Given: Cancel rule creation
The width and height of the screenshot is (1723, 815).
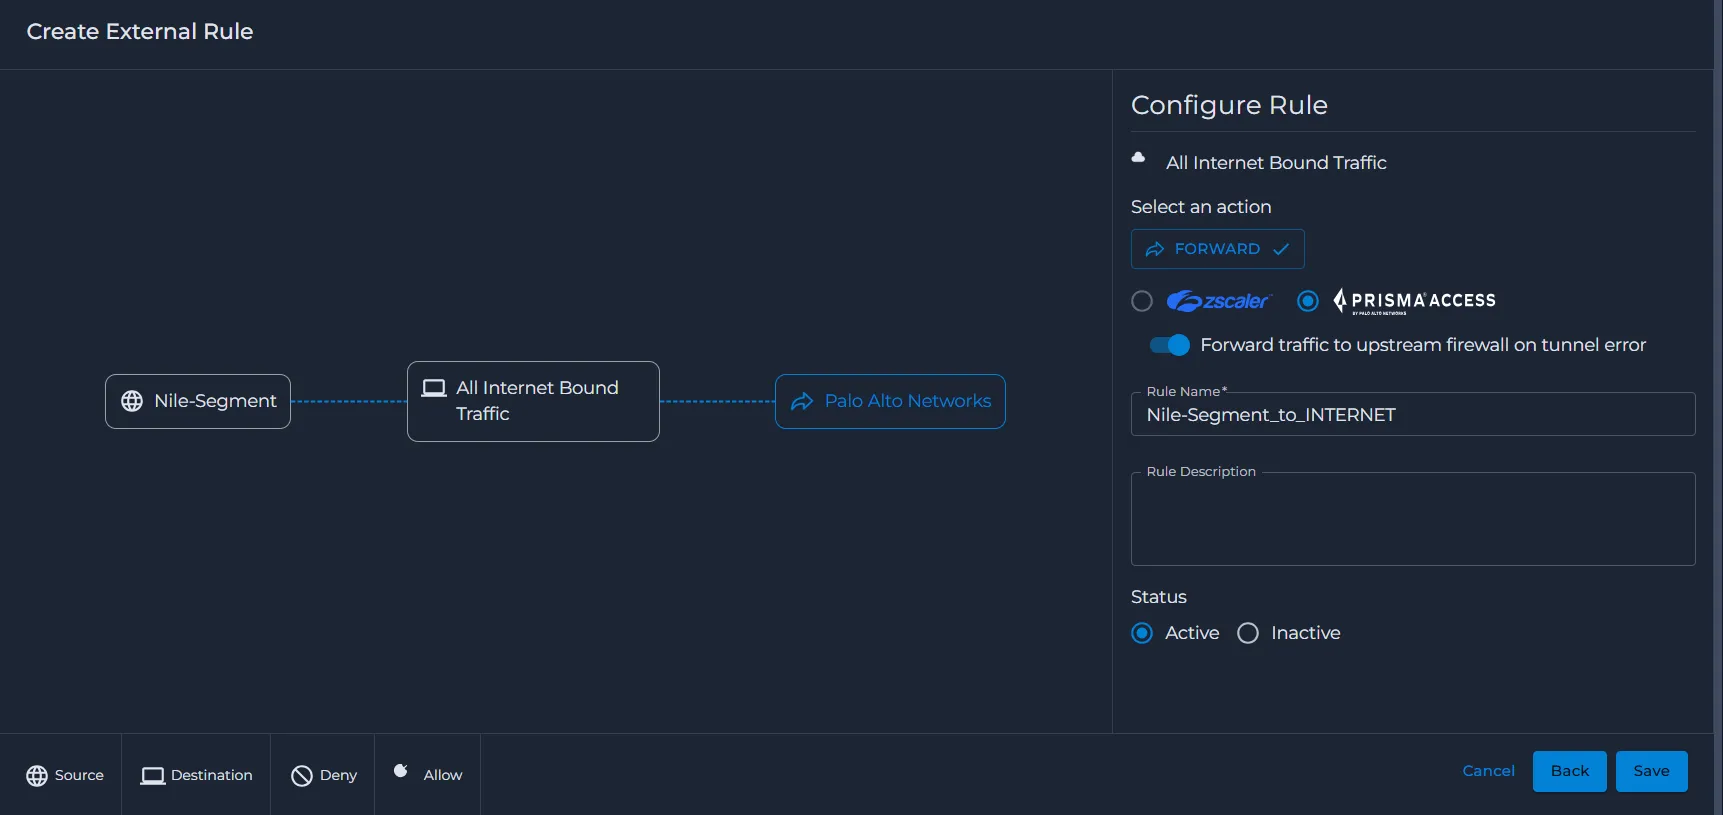Looking at the screenshot, I should click(1488, 771).
